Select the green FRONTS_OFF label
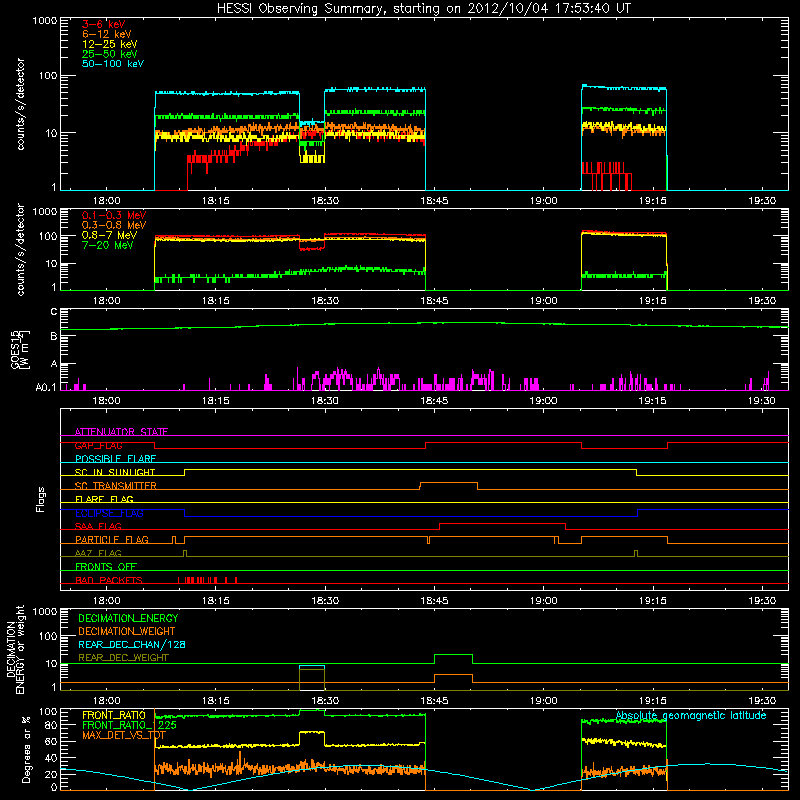Image resolution: width=800 pixels, height=800 pixels. tap(106, 567)
